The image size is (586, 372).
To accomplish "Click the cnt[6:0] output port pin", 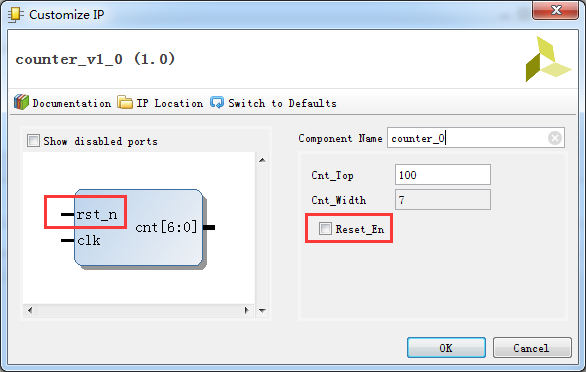I will (x=209, y=227).
